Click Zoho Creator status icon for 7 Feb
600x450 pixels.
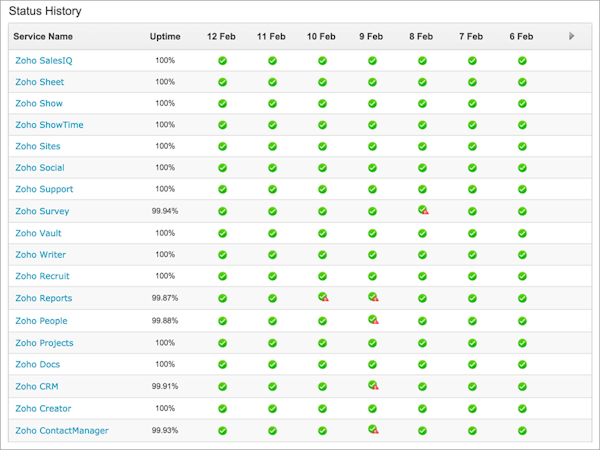(472, 408)
